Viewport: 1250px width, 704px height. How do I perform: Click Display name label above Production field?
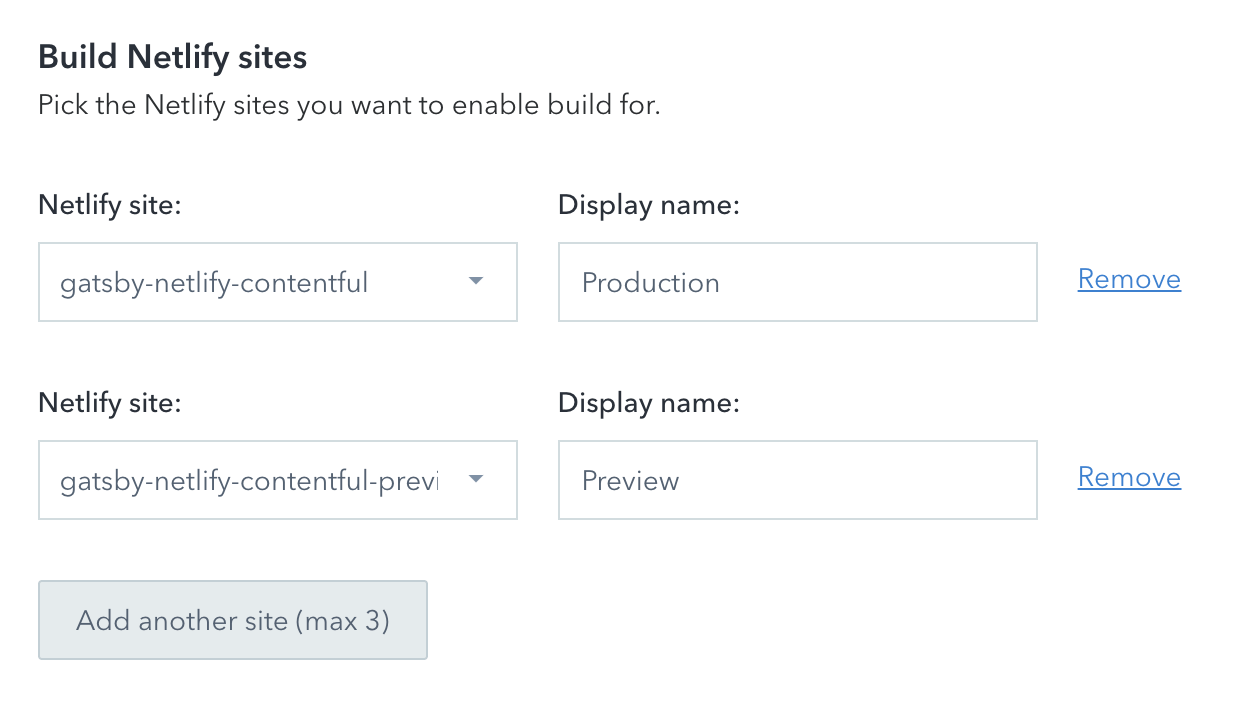(x=648, y=205)
